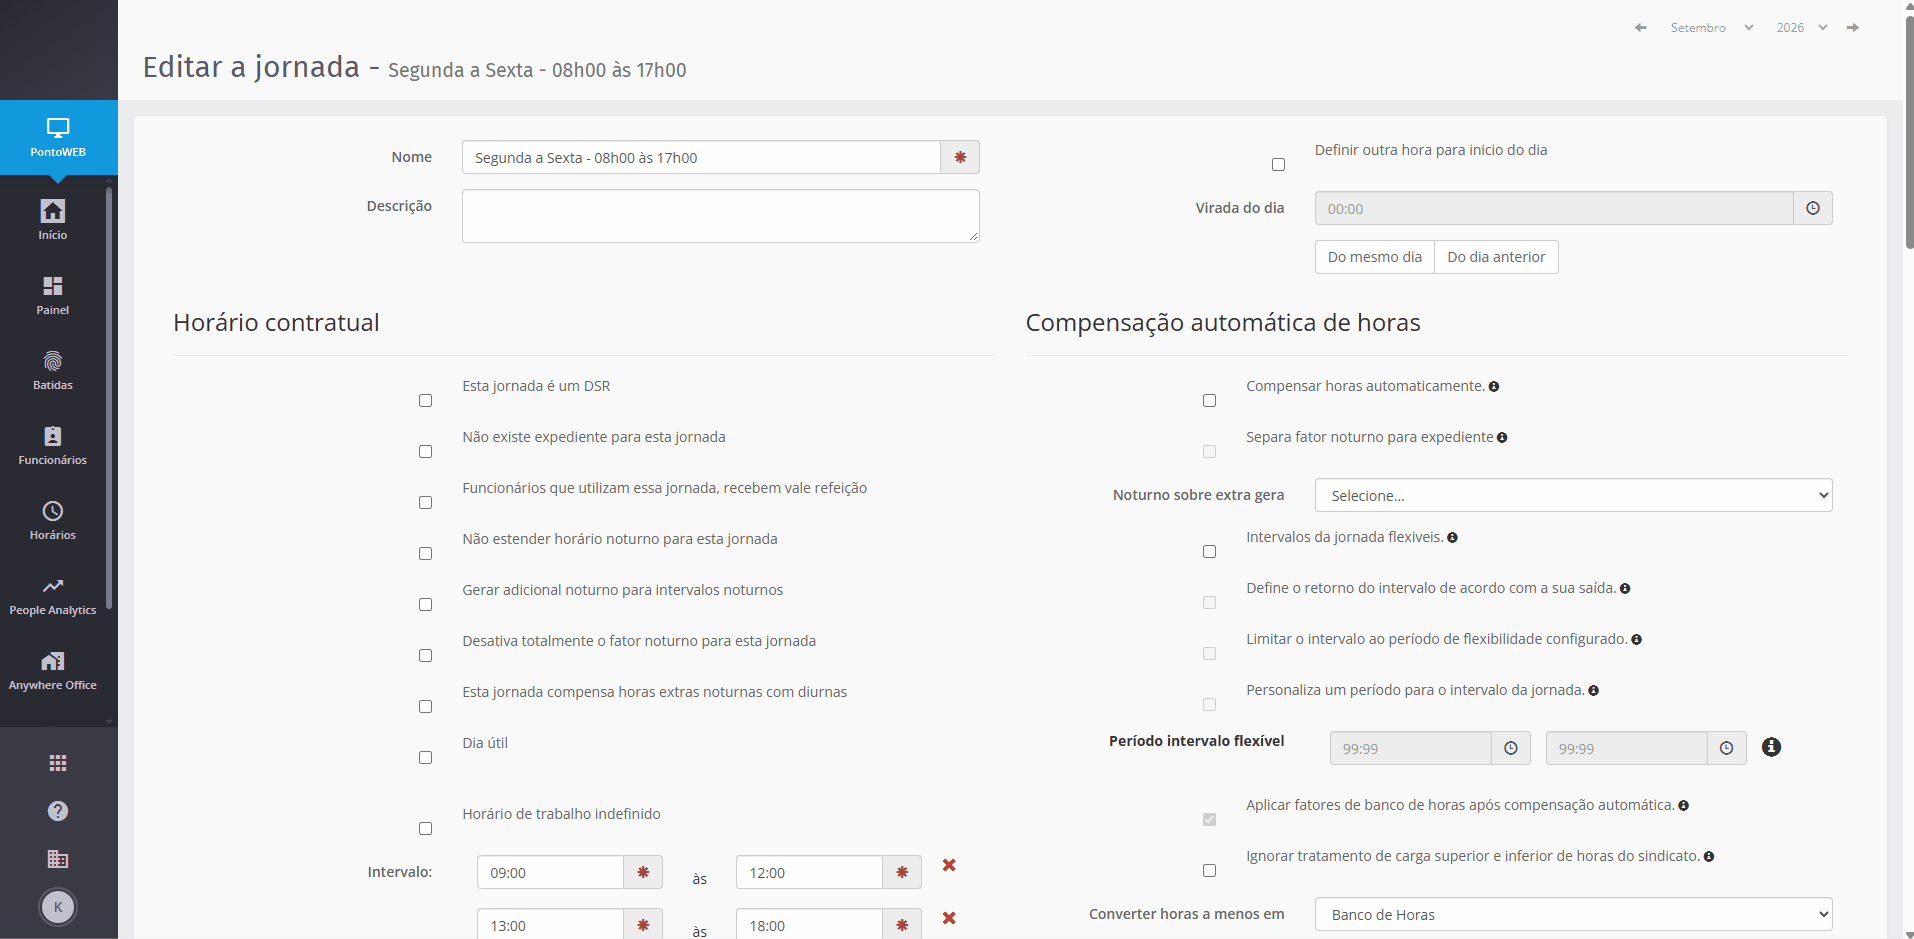Click the 'Do mesmo dia' button

click(x=1375, y=257)
